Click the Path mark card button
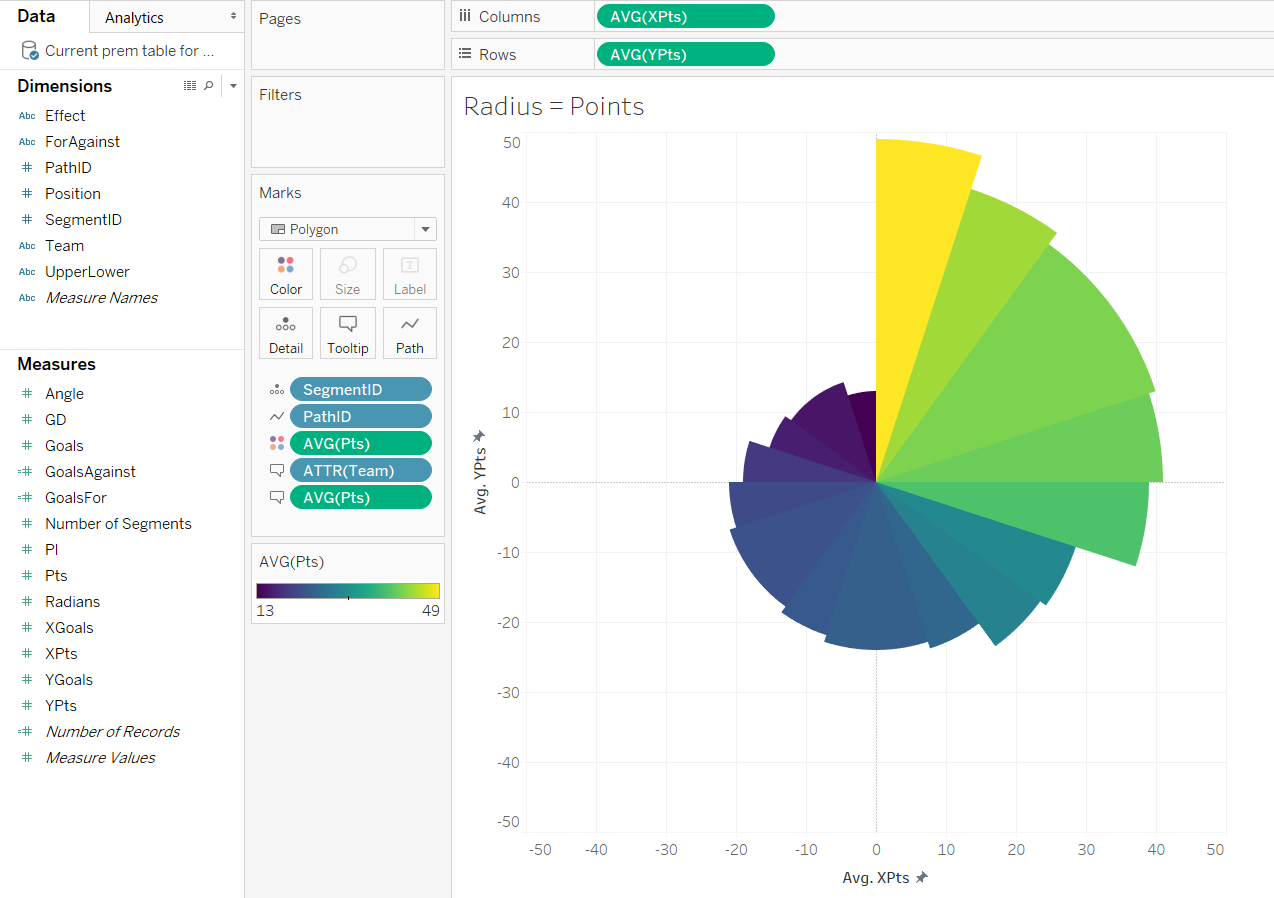The image size is (1274, 898). pyautogui.click(x=409, y=333)
